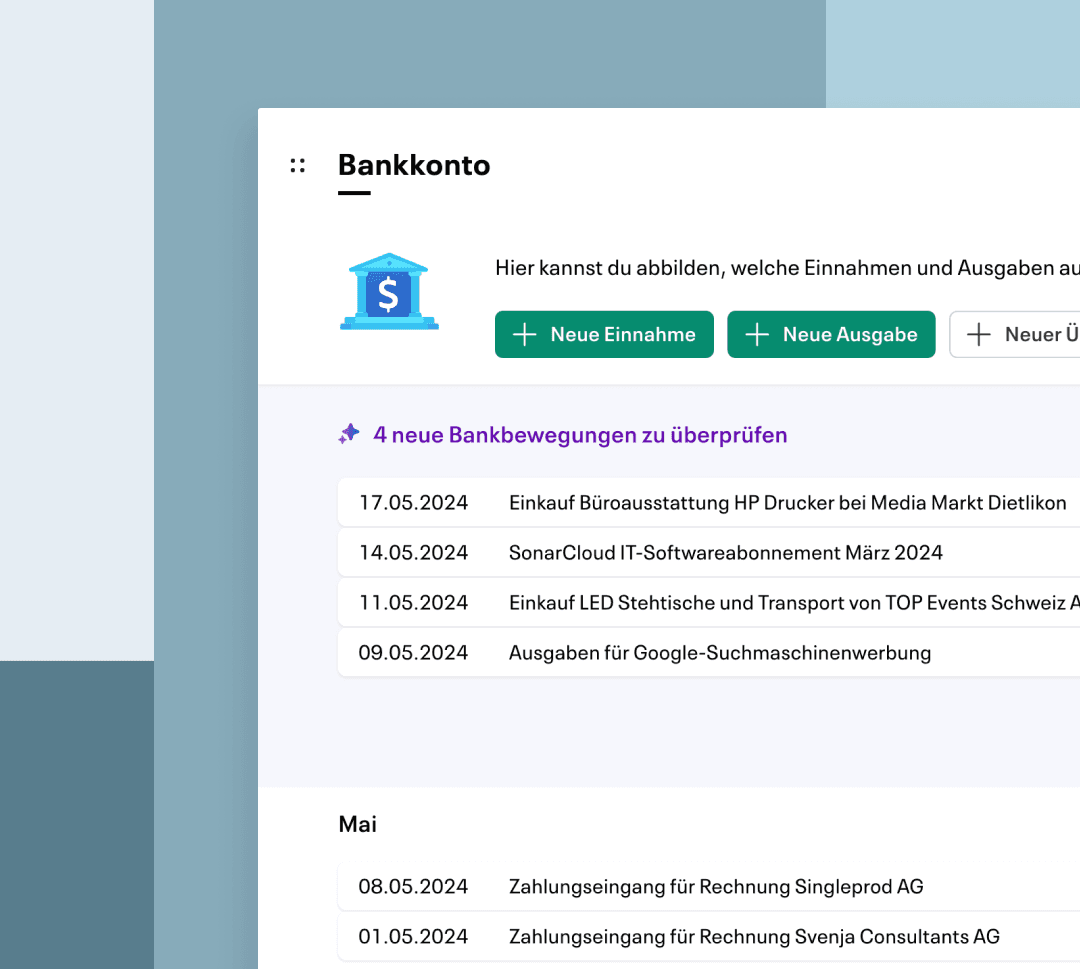
Task: Select the Bankkonto tab heading
Action: point(414,165)
